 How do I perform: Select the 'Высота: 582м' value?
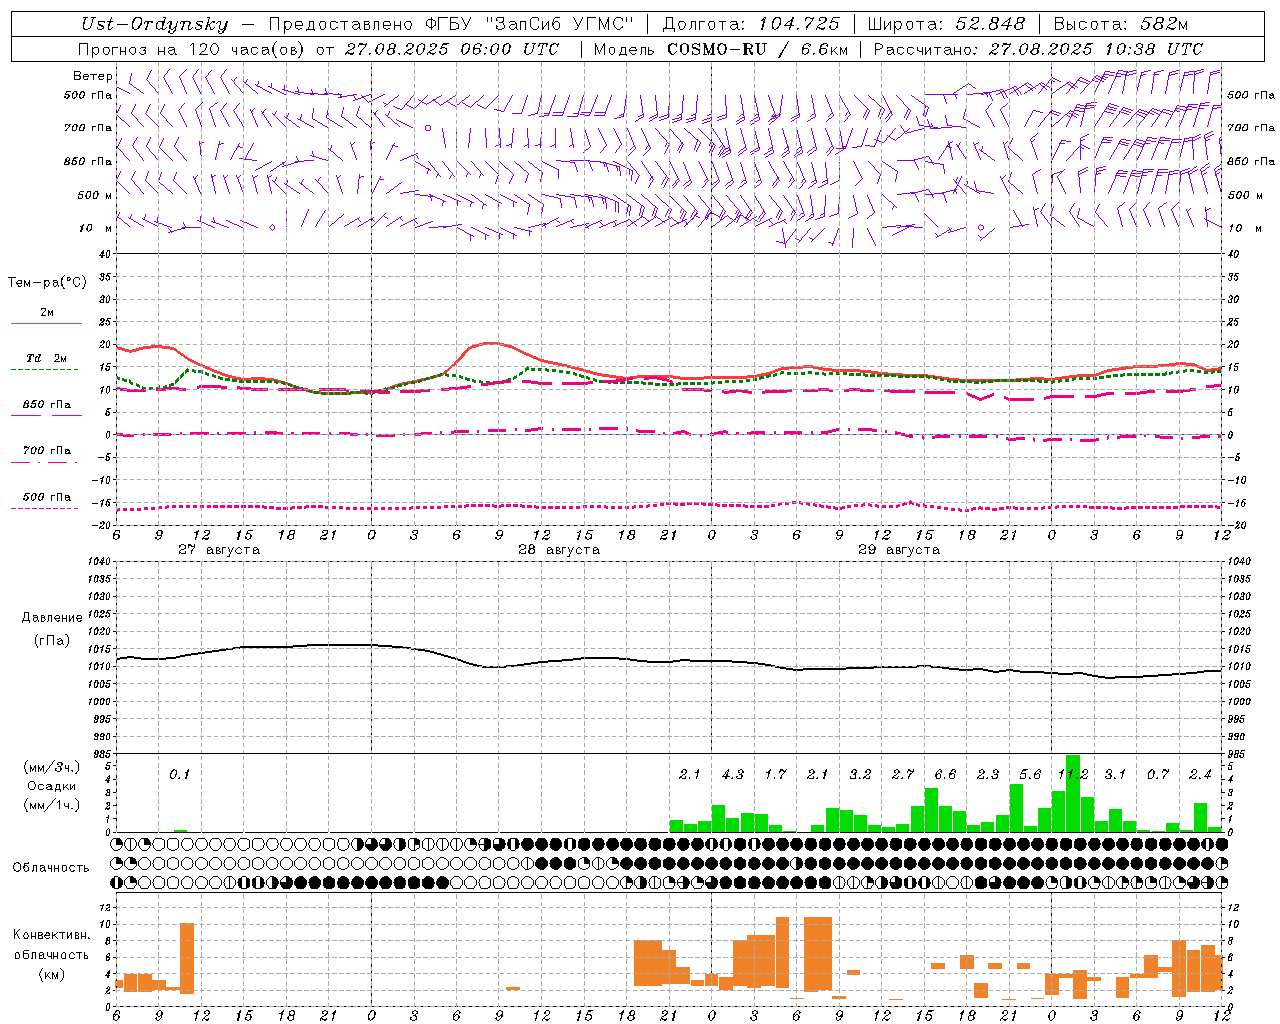click(x=1121, y=25)
